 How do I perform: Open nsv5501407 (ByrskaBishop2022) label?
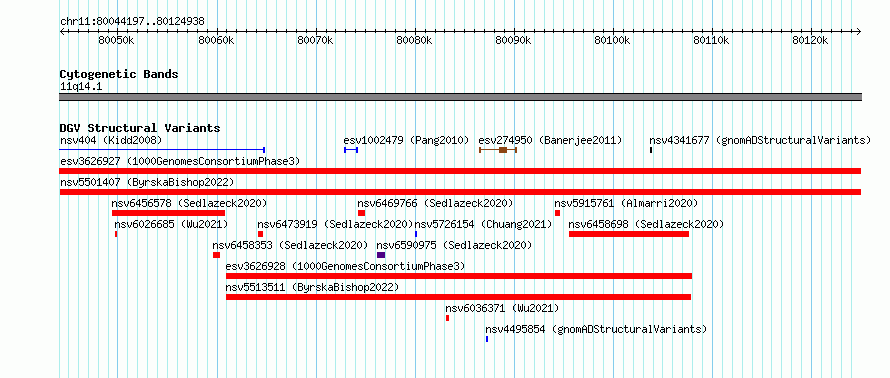(x=147, y=182)
